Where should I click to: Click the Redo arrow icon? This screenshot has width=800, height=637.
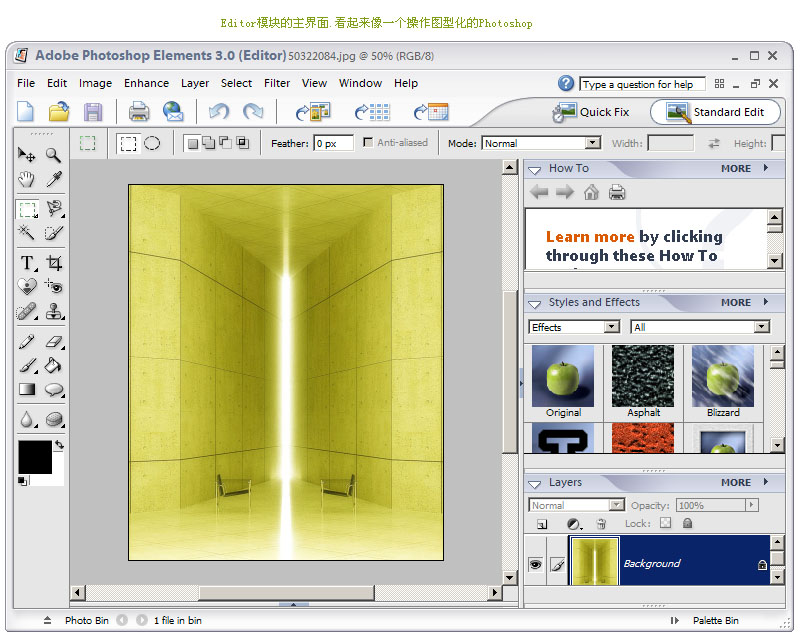[253, 111]
